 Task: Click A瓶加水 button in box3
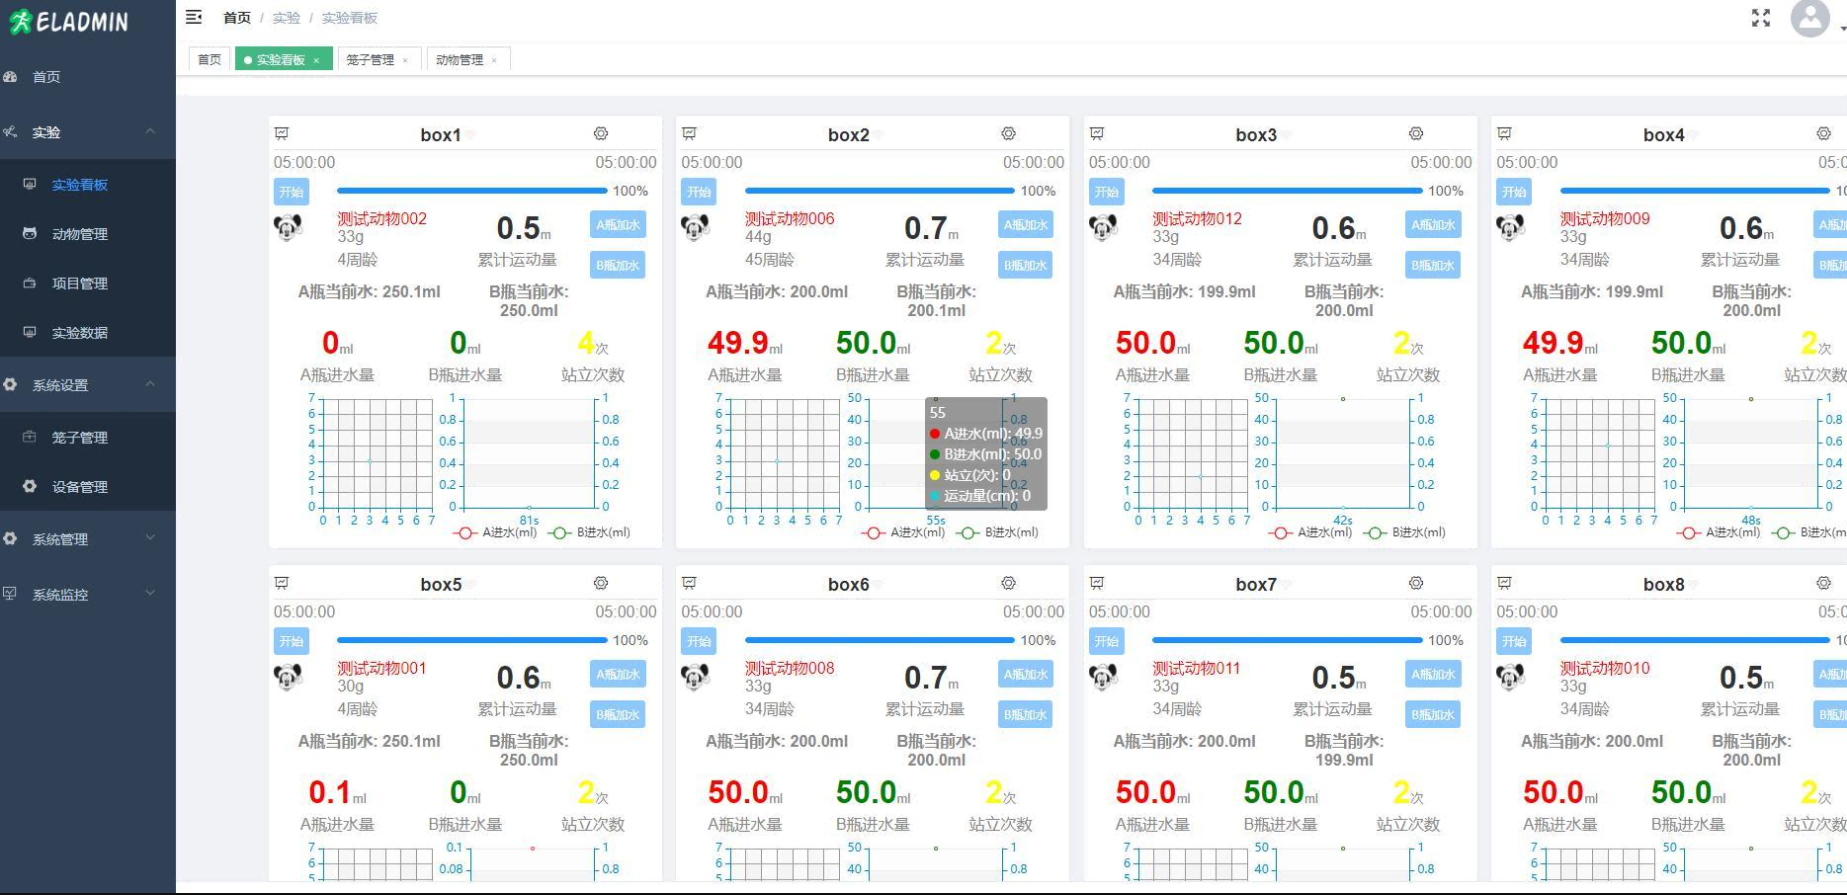1433,225
